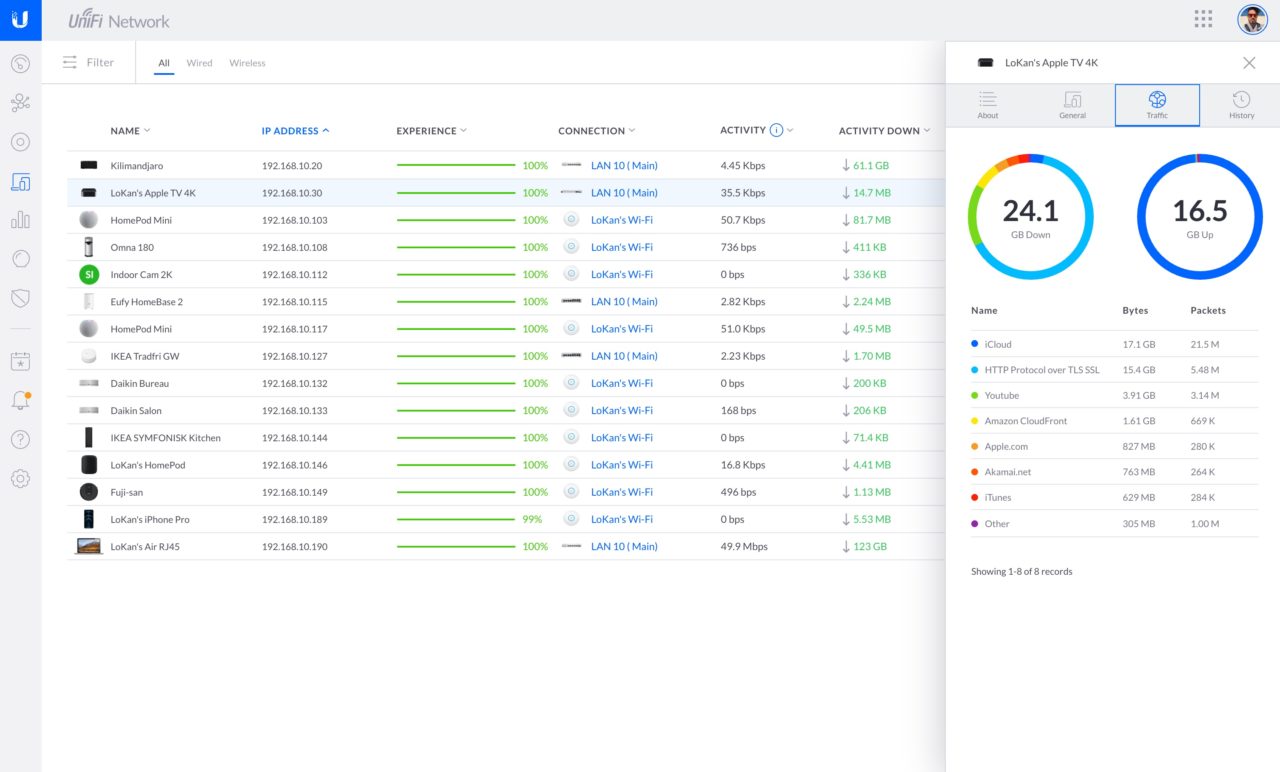This screenshot has width=1280, height=772.
Task: Click the 16.5 GB Up donut chart
Action: point(1199,217)
